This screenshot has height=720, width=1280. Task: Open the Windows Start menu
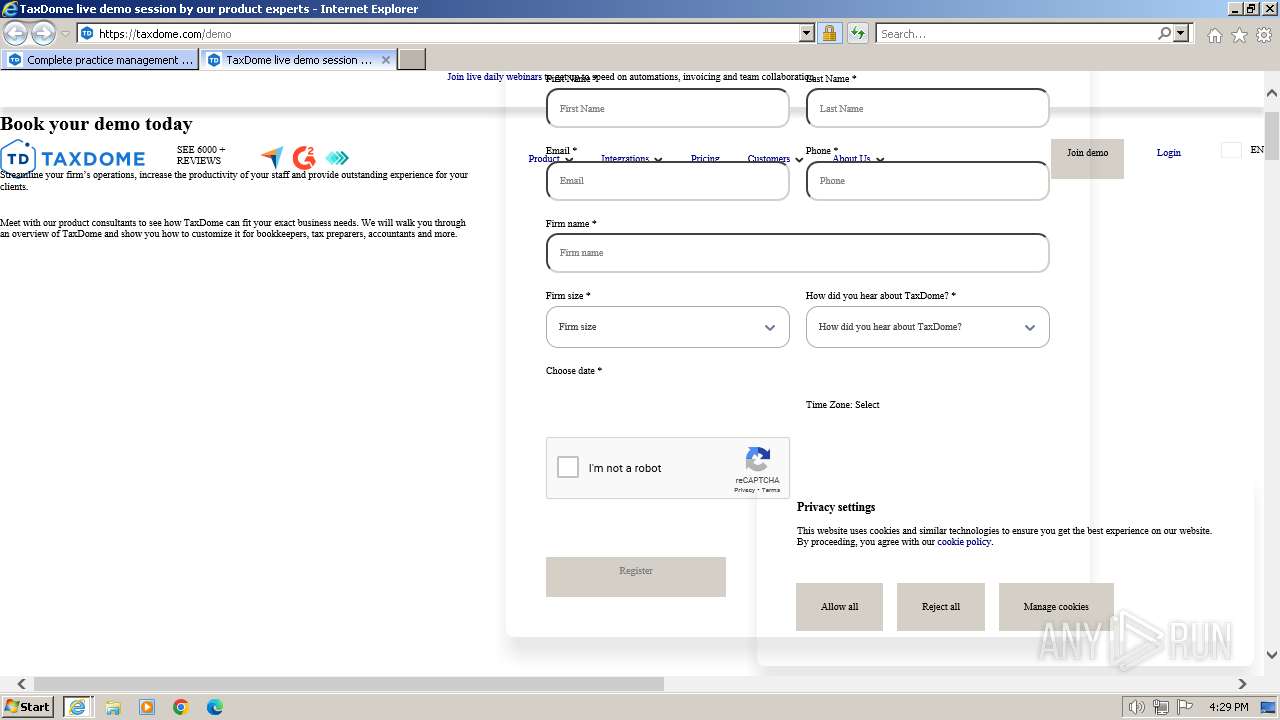(28, 707)
